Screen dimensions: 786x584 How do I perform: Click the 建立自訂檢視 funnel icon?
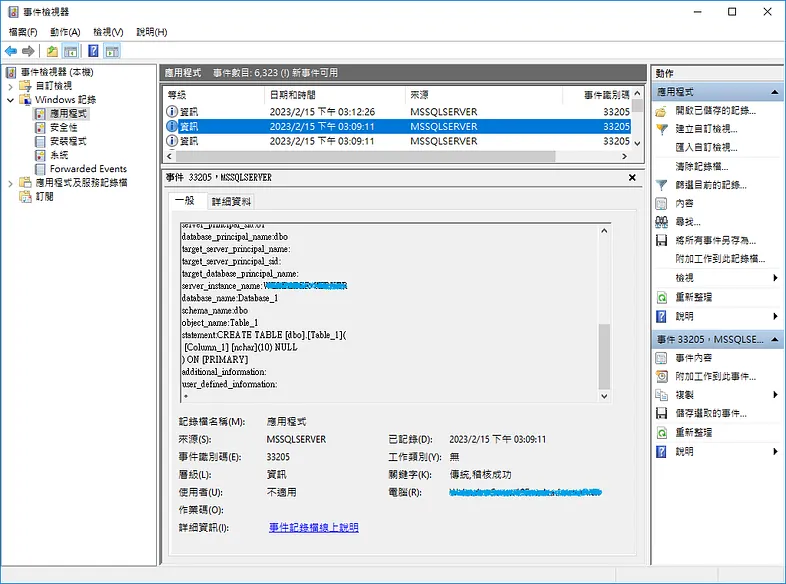pyautogui.click(x=662, y=129)
